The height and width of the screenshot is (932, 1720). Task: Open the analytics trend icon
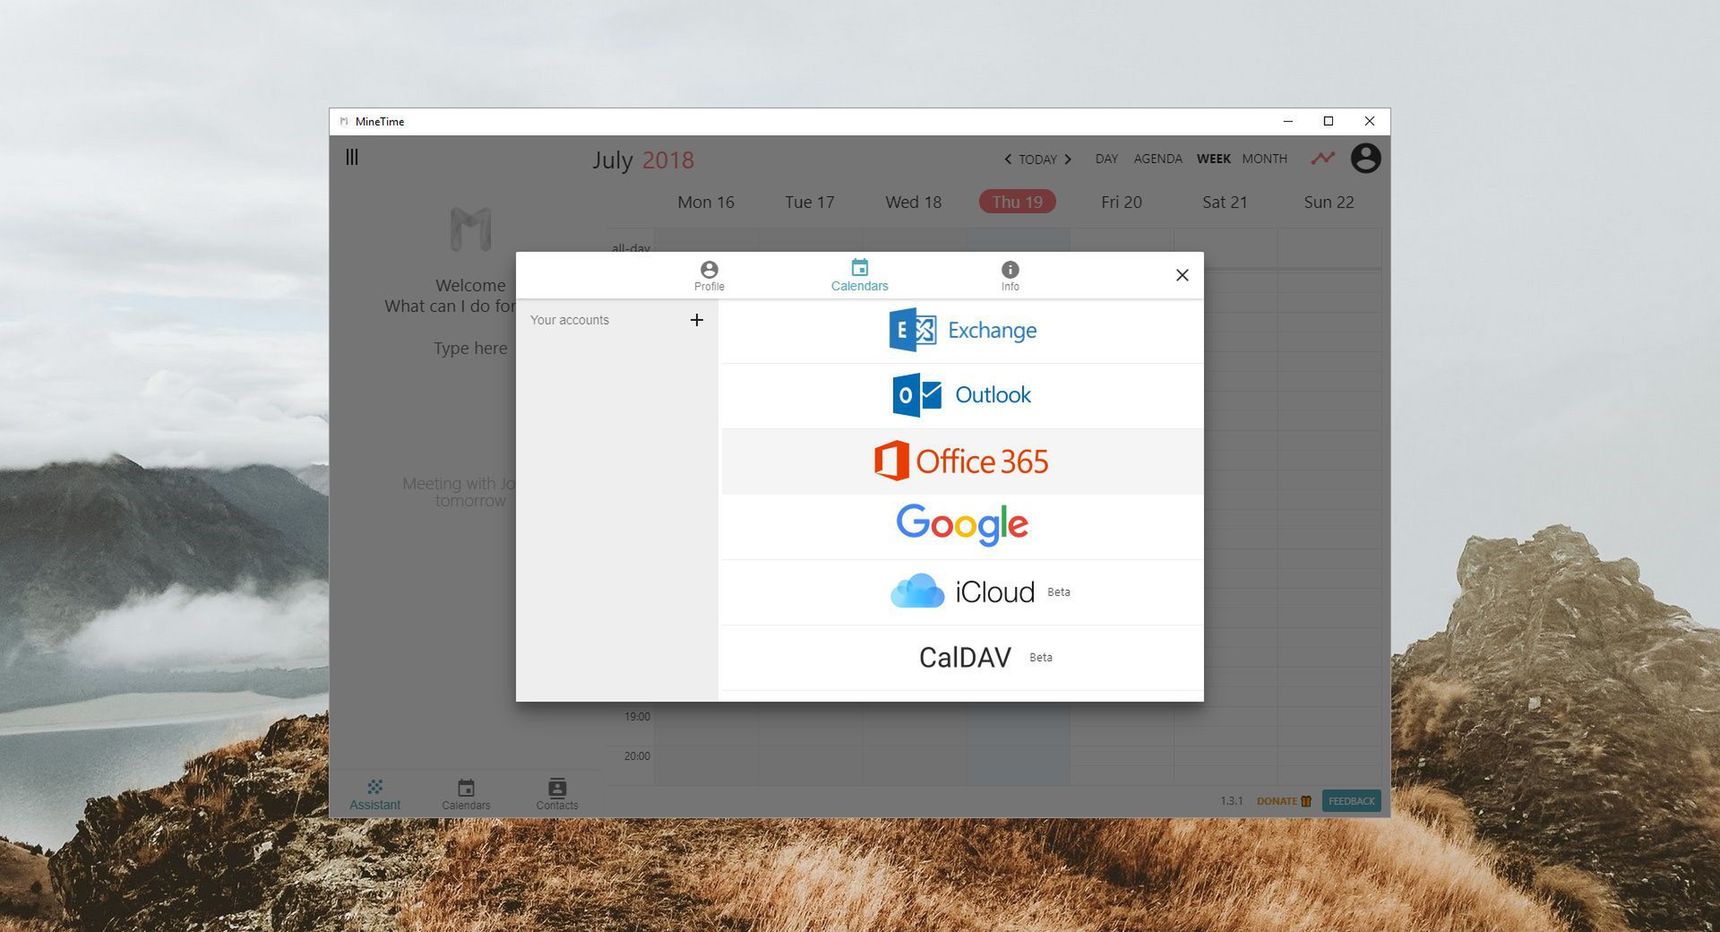coord(1323,158)
